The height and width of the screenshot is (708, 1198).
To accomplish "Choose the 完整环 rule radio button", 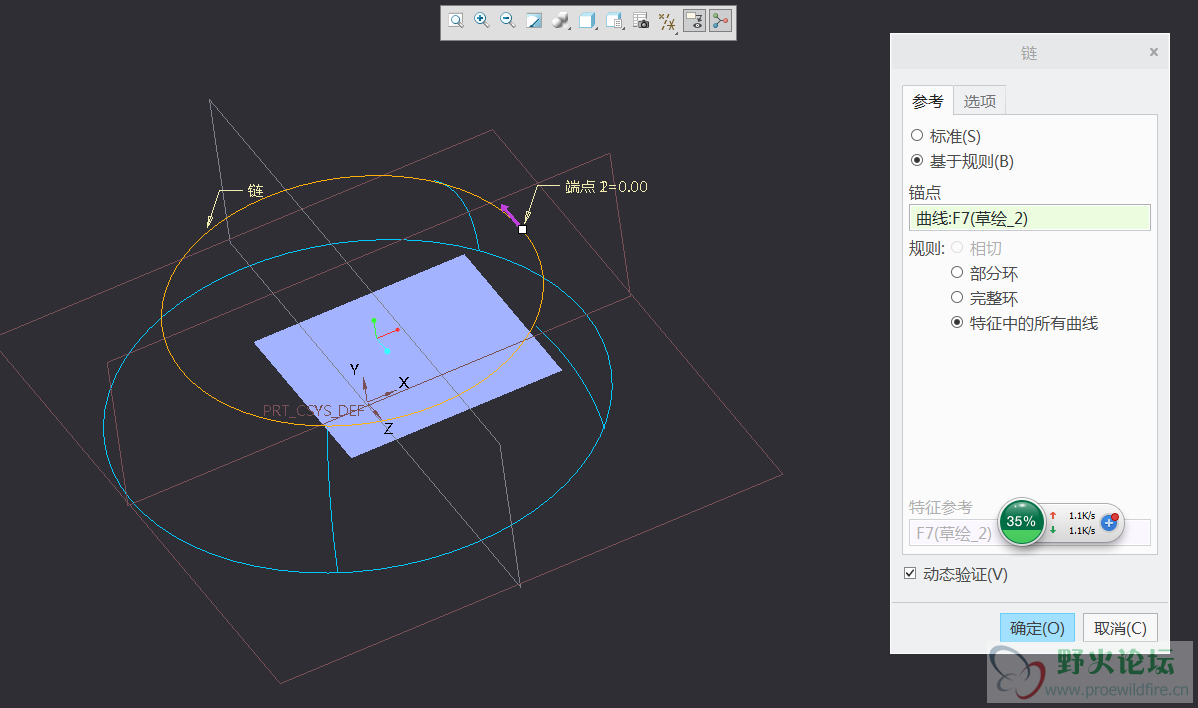I will [957, 297].
